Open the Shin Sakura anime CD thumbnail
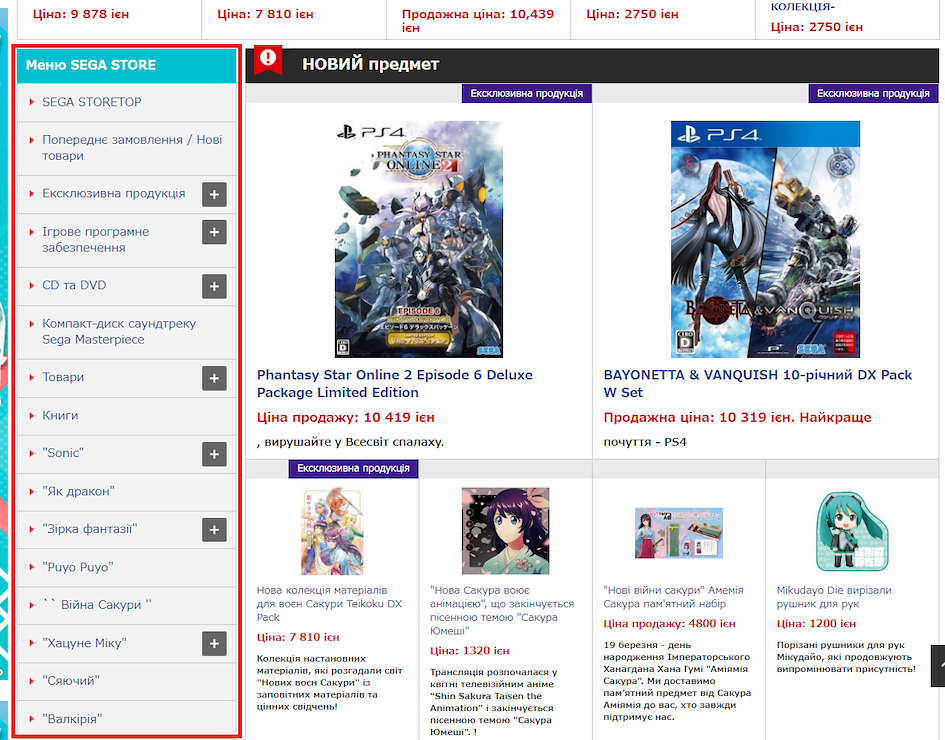This screenshot has height=740, width=945. pos(506,531)
